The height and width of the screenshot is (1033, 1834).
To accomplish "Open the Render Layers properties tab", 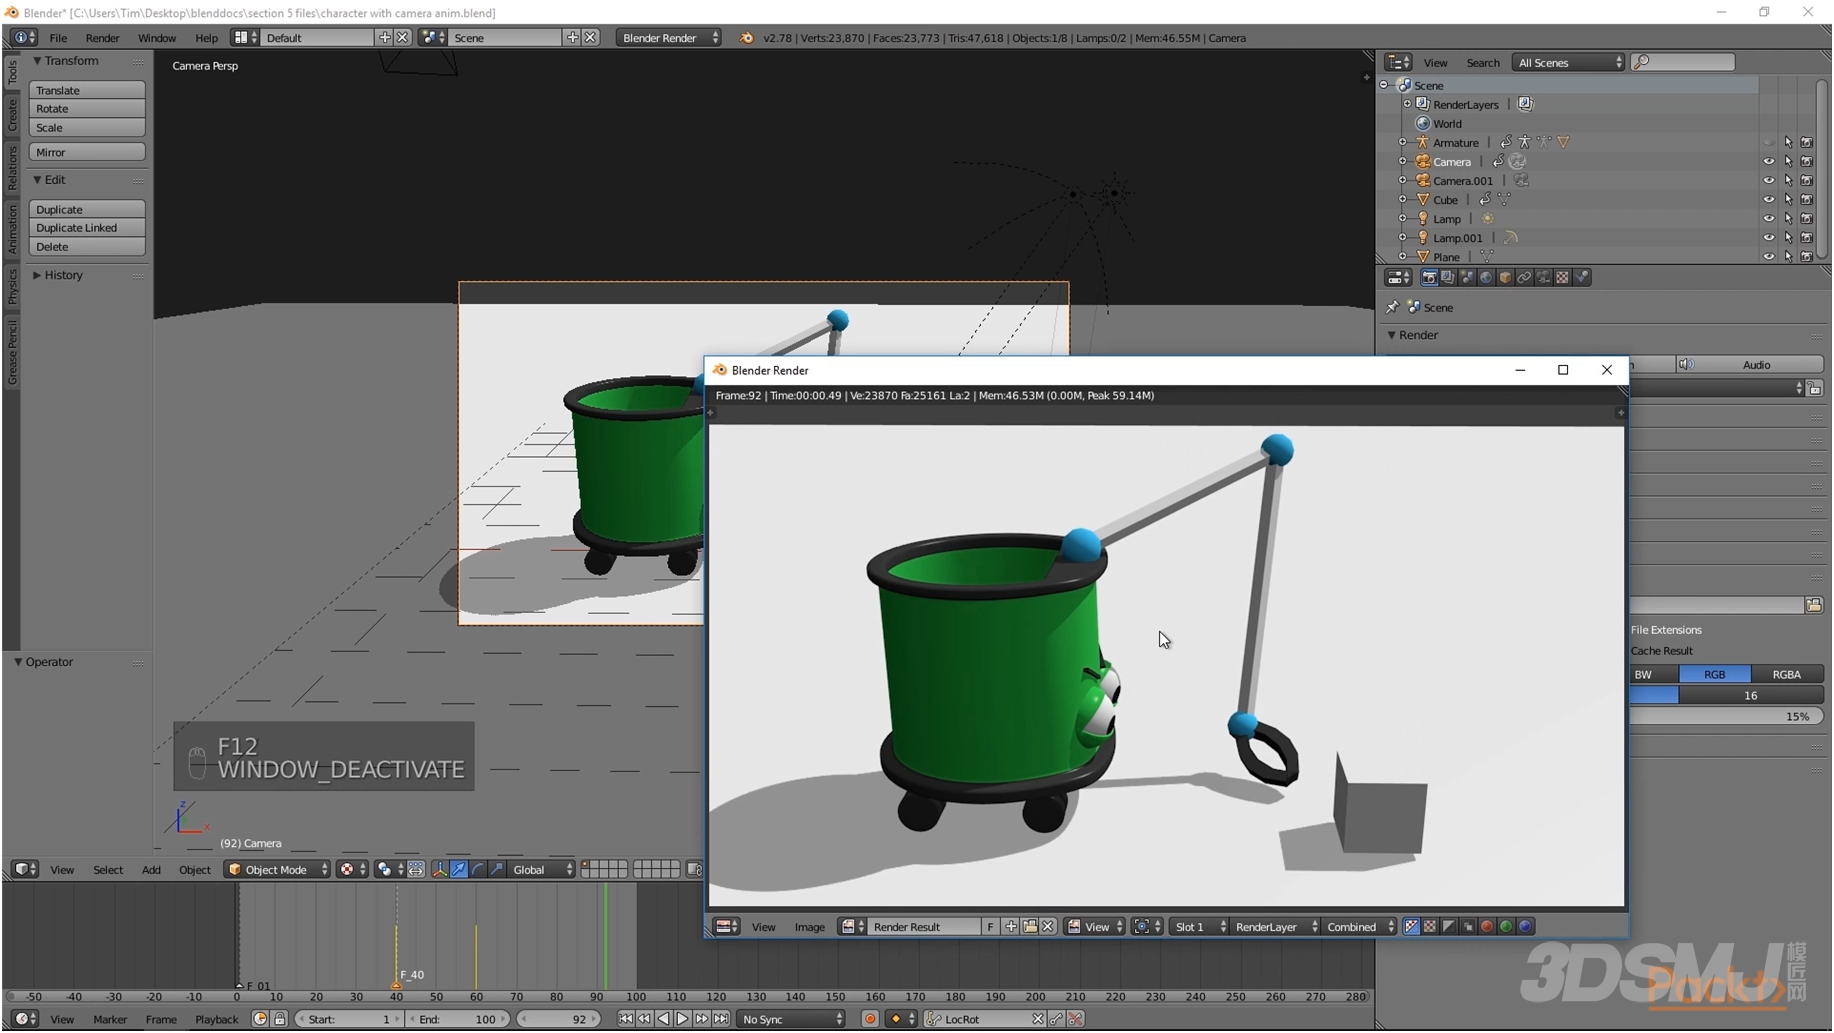I will click(x=1448, y=278).
